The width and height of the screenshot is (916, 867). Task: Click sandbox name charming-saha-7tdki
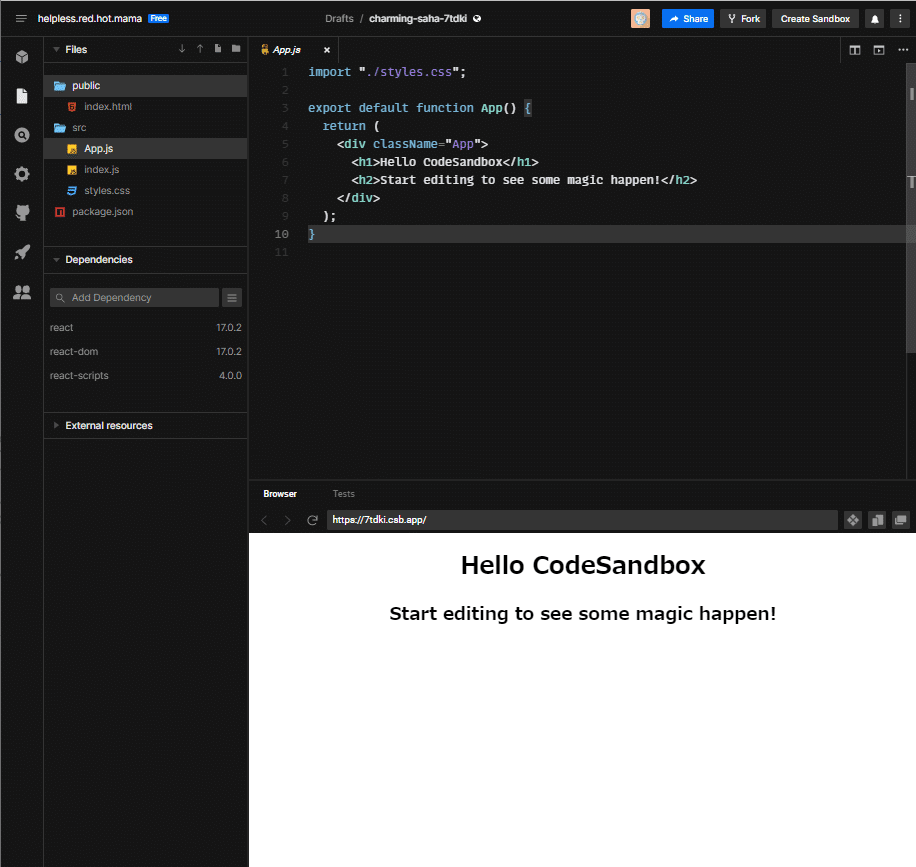tap(418, 19)
